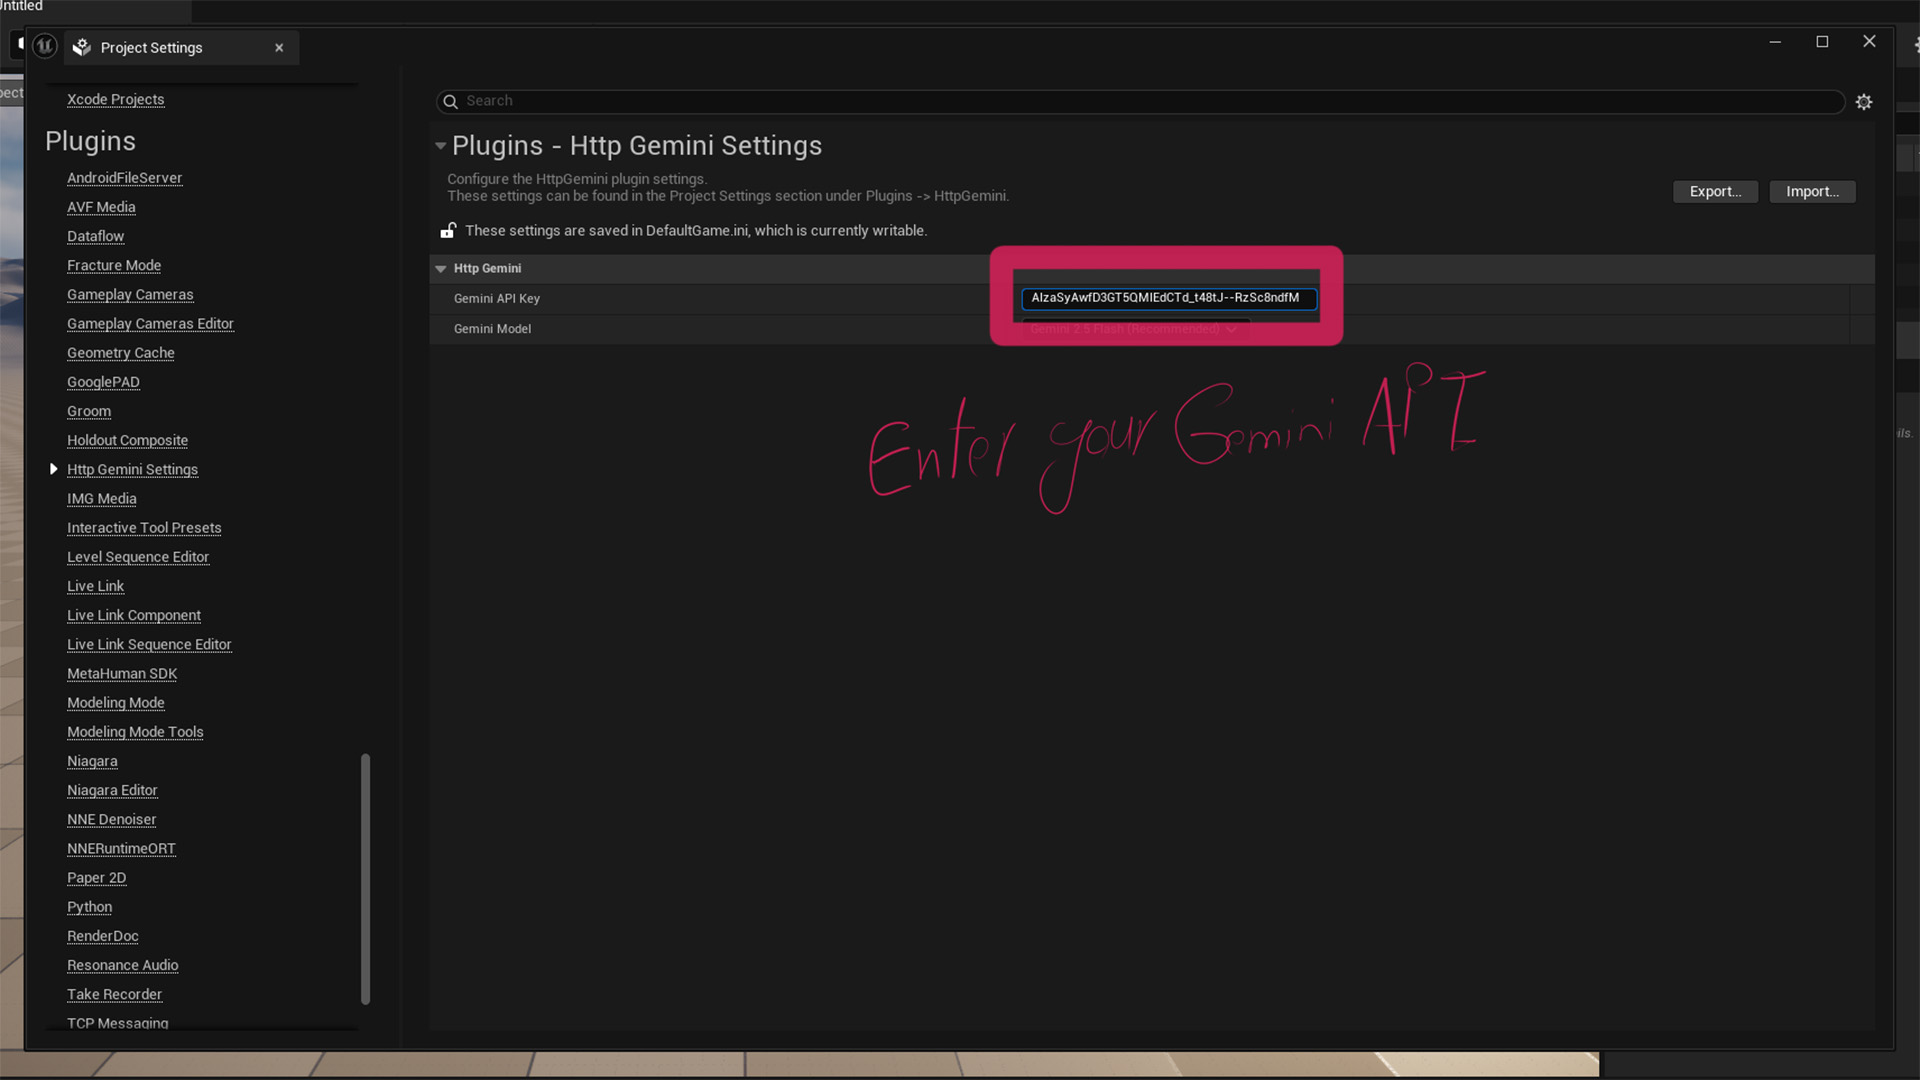Open Gameplay Cameras Editor settings
This screenshot has height=1080, width=1920.
(150, 323)
